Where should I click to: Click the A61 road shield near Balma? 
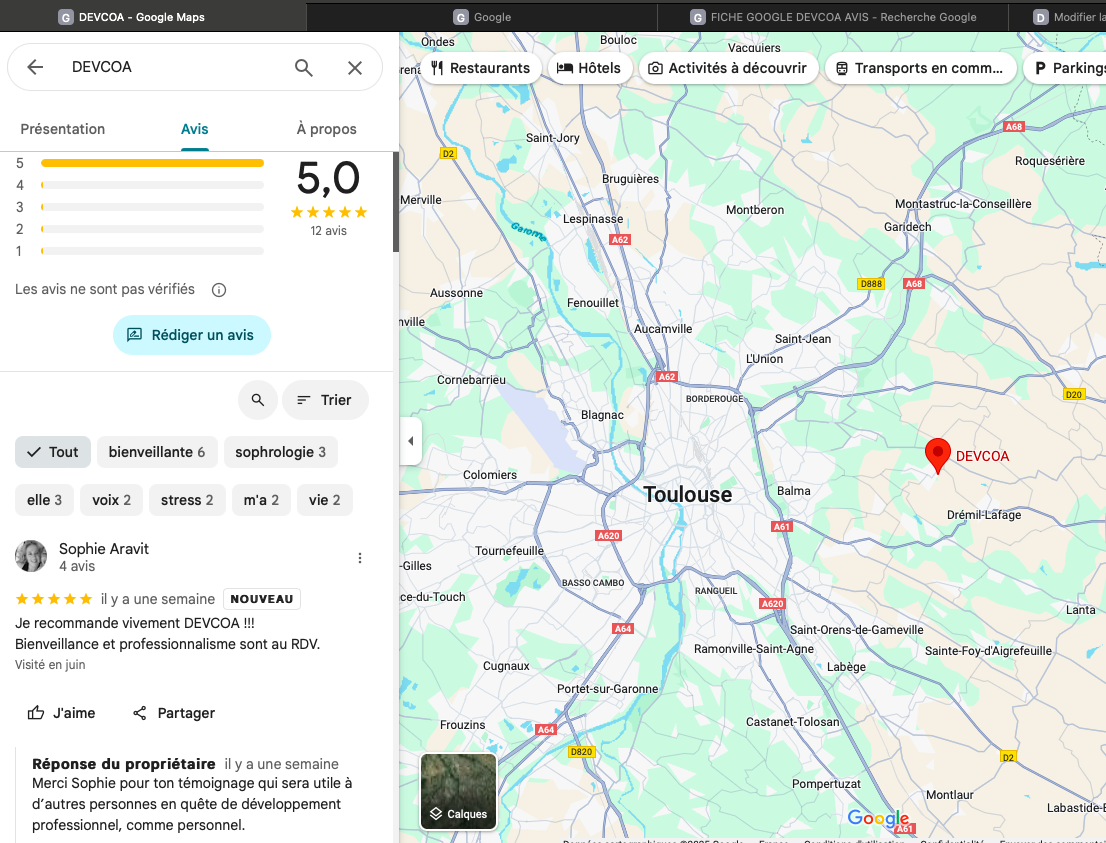click(x=782, y=526)
